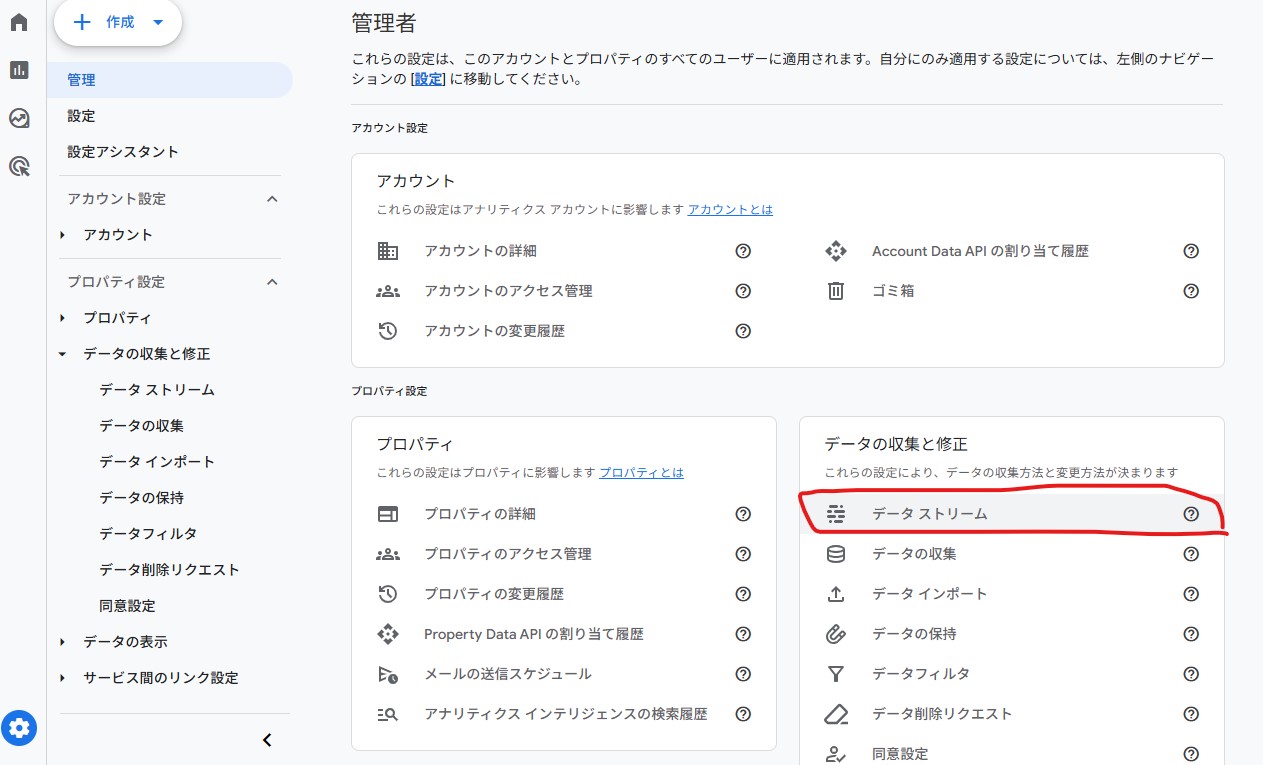Open the アカウントとは help link
The height and width of the screenshot is (765, 1263).
click(x=730, y=210)
